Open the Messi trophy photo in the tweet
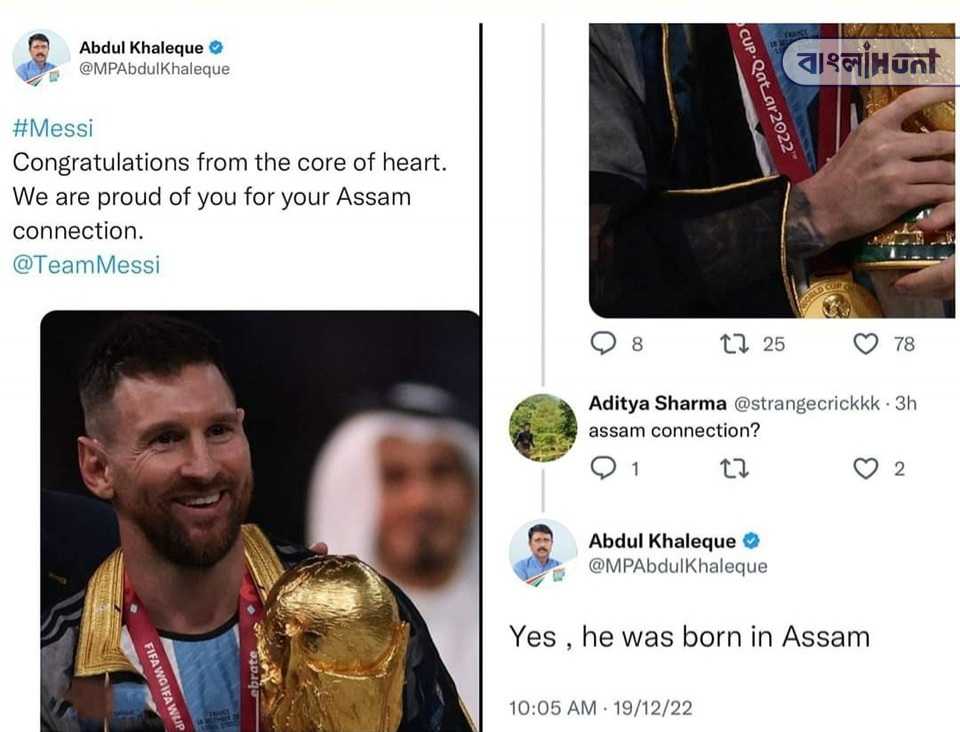The image size is (960, 732). pyautogui.click(x=260, y=521)
